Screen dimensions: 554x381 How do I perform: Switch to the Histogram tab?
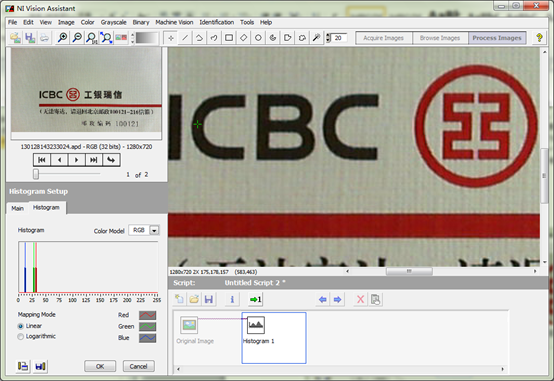click(46, 207)
